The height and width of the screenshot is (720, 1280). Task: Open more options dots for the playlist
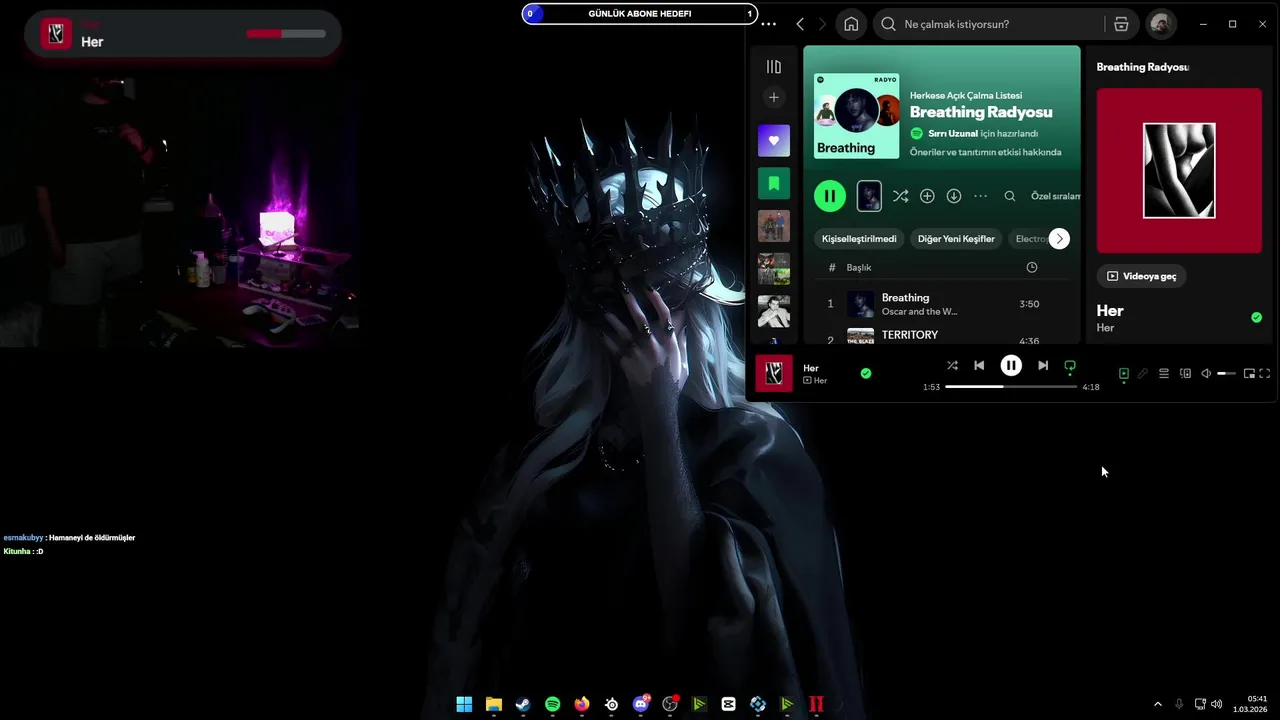981,196
